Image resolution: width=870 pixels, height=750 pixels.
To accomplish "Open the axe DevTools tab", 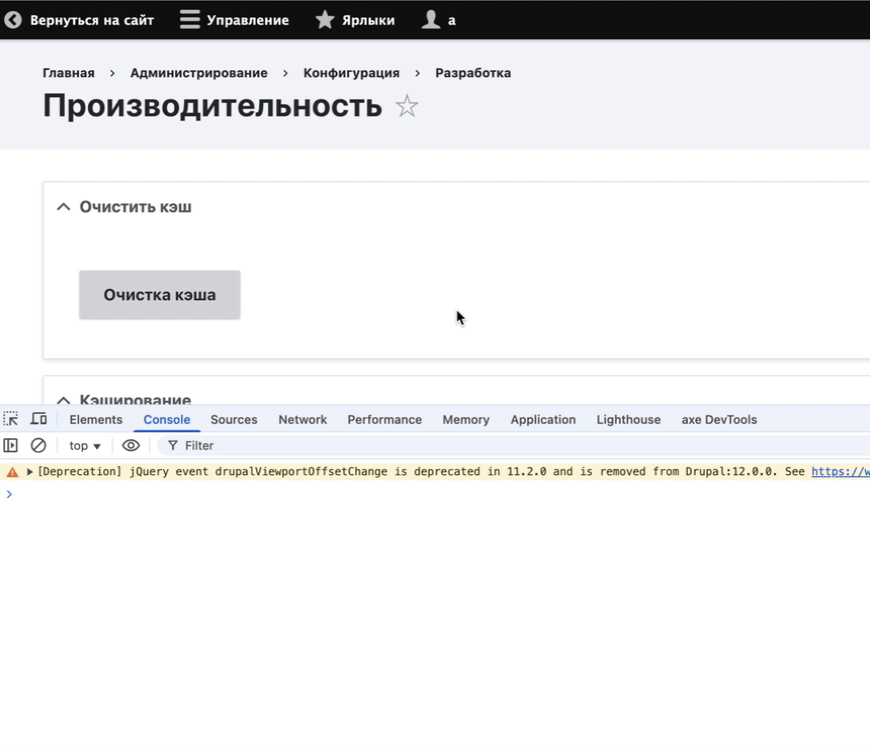I will [x=719, y=419].
